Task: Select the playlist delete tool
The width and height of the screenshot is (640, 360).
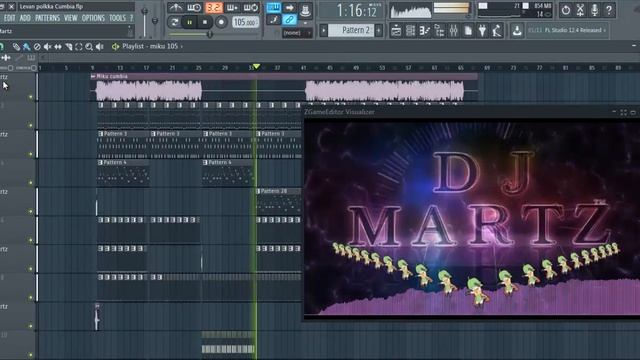Action: coord(37,47)
